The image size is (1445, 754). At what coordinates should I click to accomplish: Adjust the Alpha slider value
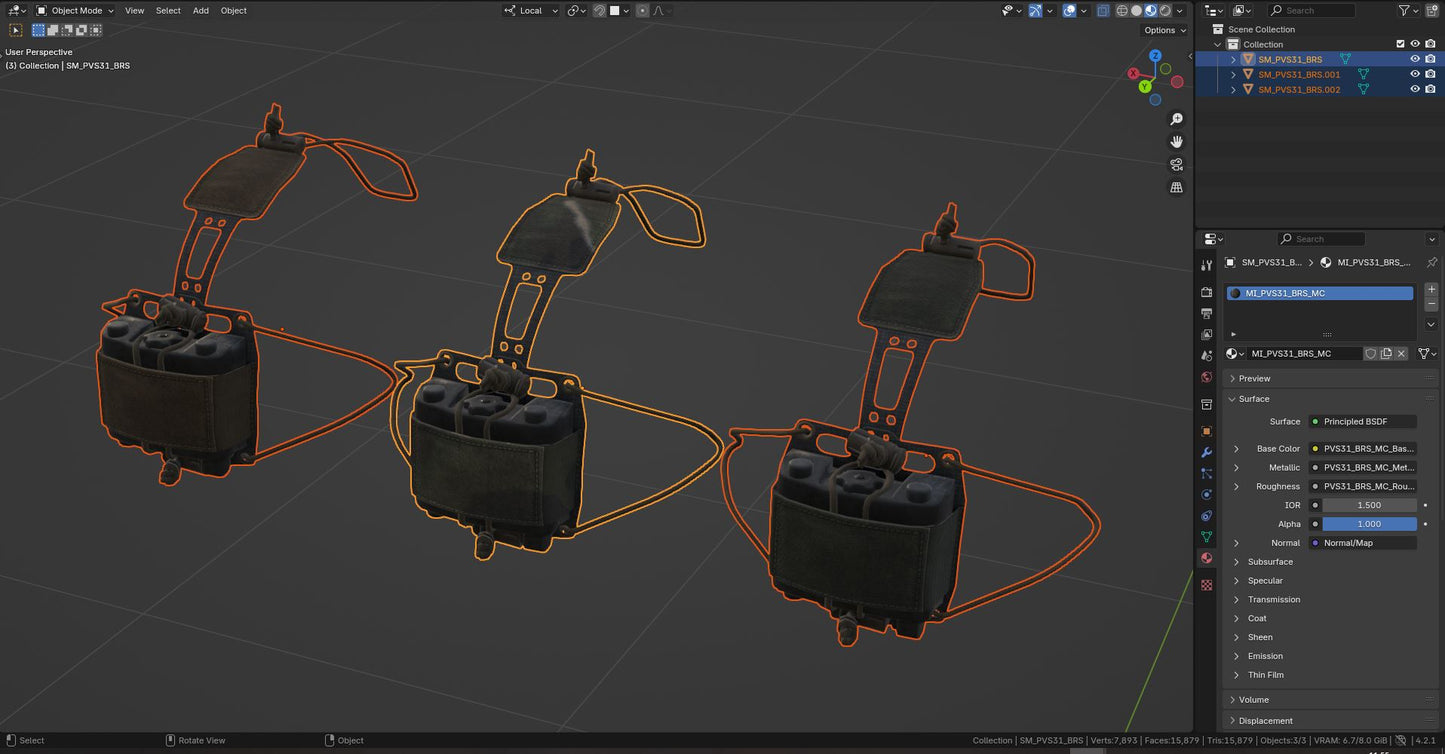pyautogui.click(x=1369, y=524)
